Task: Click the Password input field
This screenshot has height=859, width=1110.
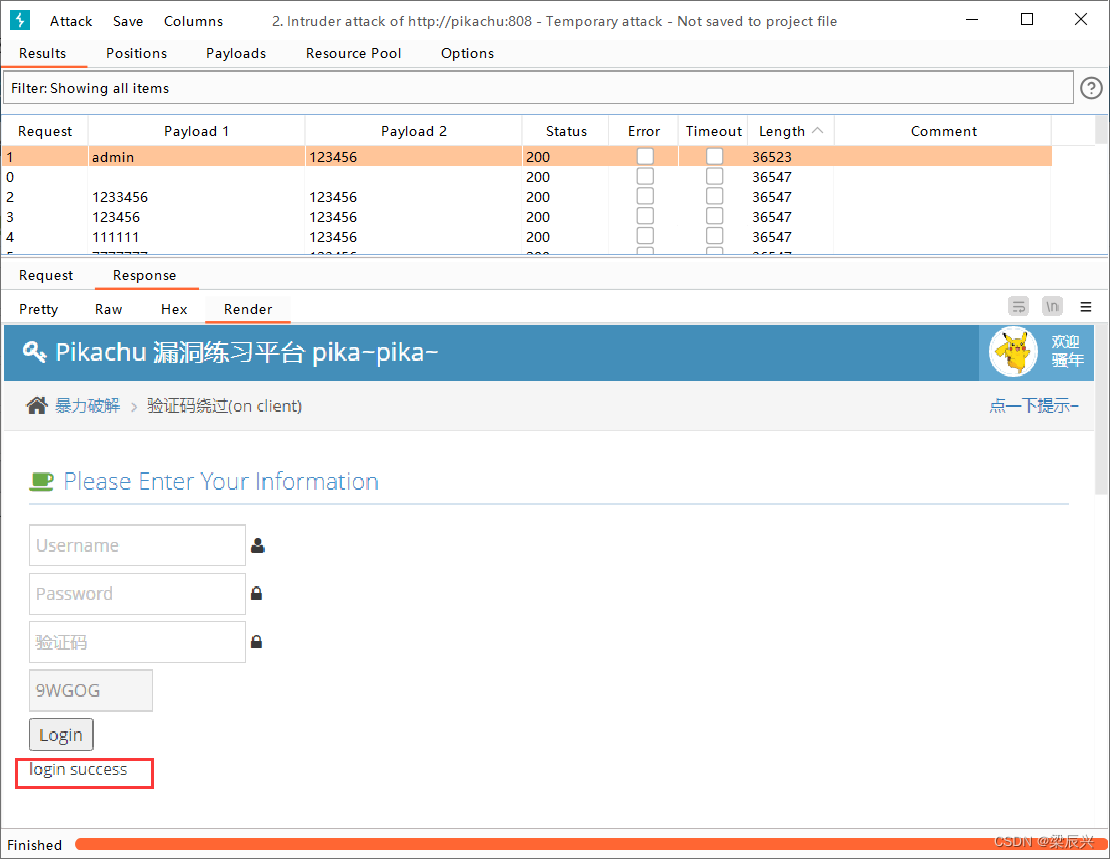Action: tap(137, 593)
